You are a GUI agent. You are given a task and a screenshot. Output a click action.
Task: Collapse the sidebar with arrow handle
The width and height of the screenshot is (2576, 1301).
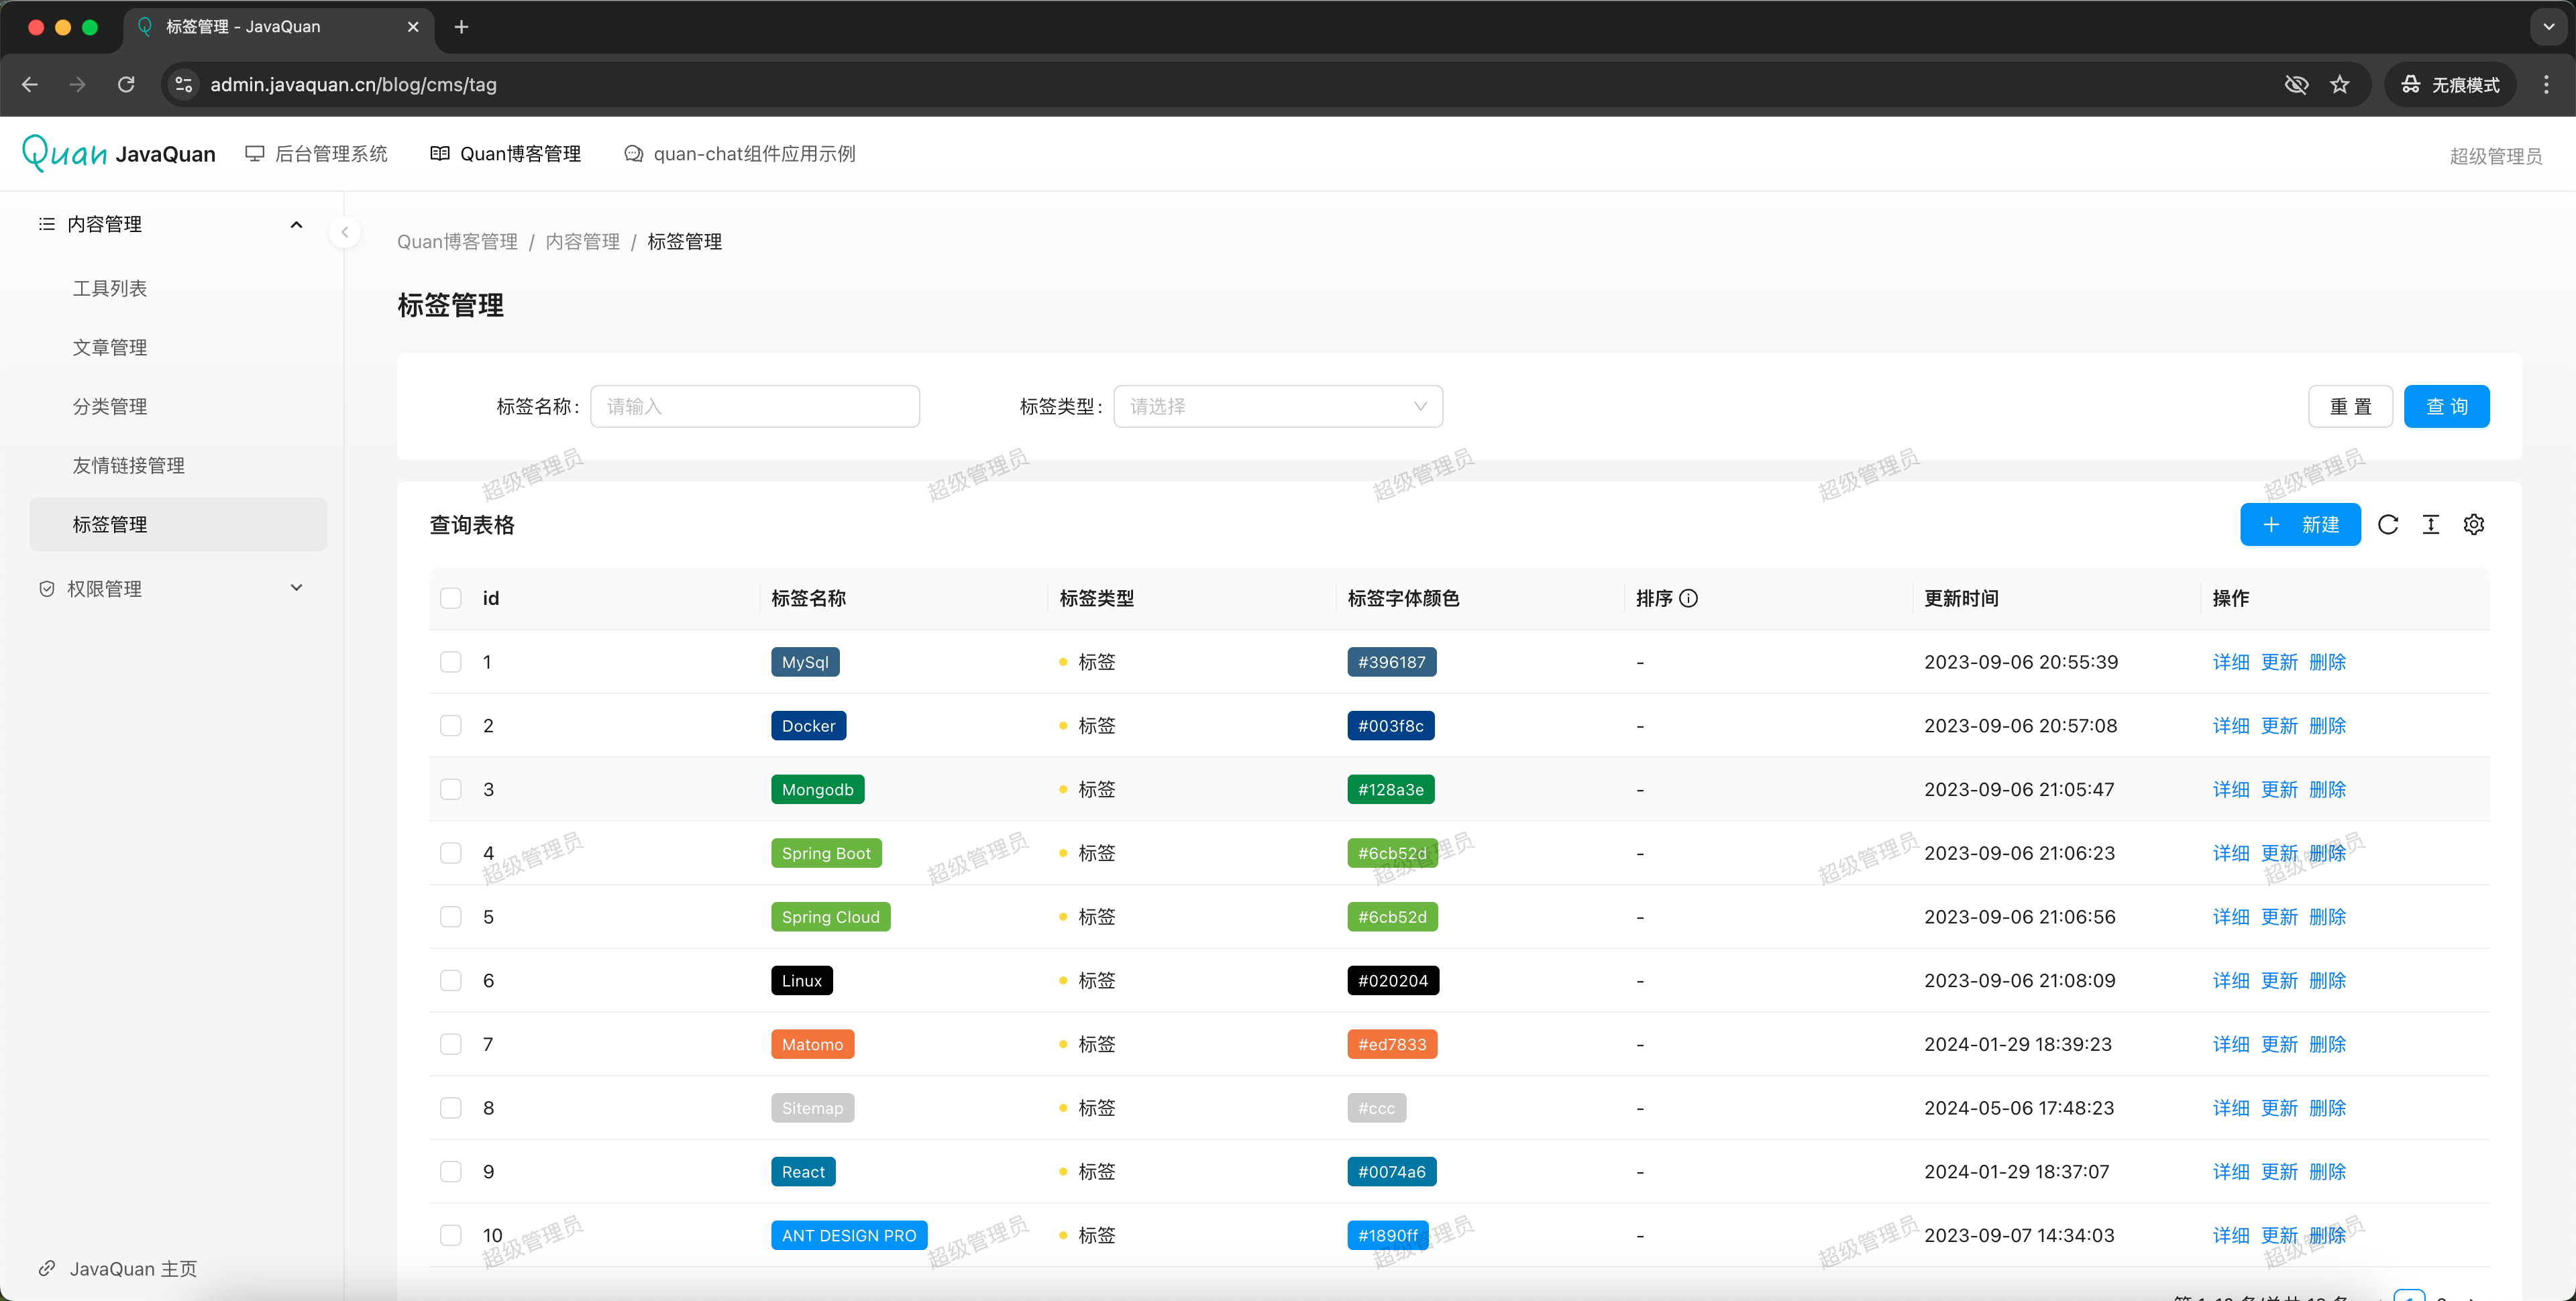pyautogui.click(x=344, y=232)
